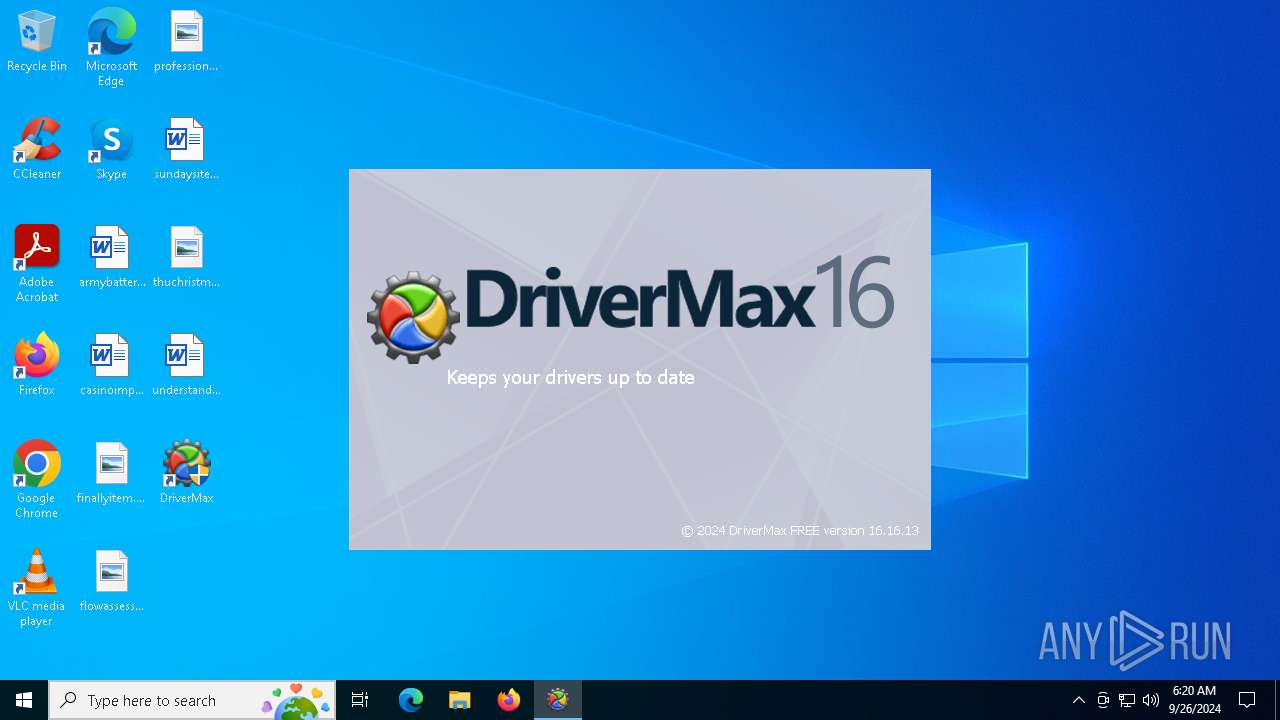The image size is (1280, 720).
Task: Click the DriverMax gear logo on splash
Action: pyautogui.click(x=413, y=317)
